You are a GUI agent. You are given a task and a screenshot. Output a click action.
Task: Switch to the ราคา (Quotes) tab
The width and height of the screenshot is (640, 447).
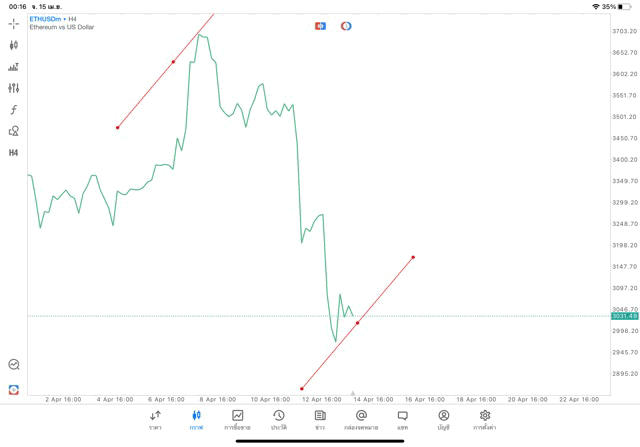[x=155, y=419]
